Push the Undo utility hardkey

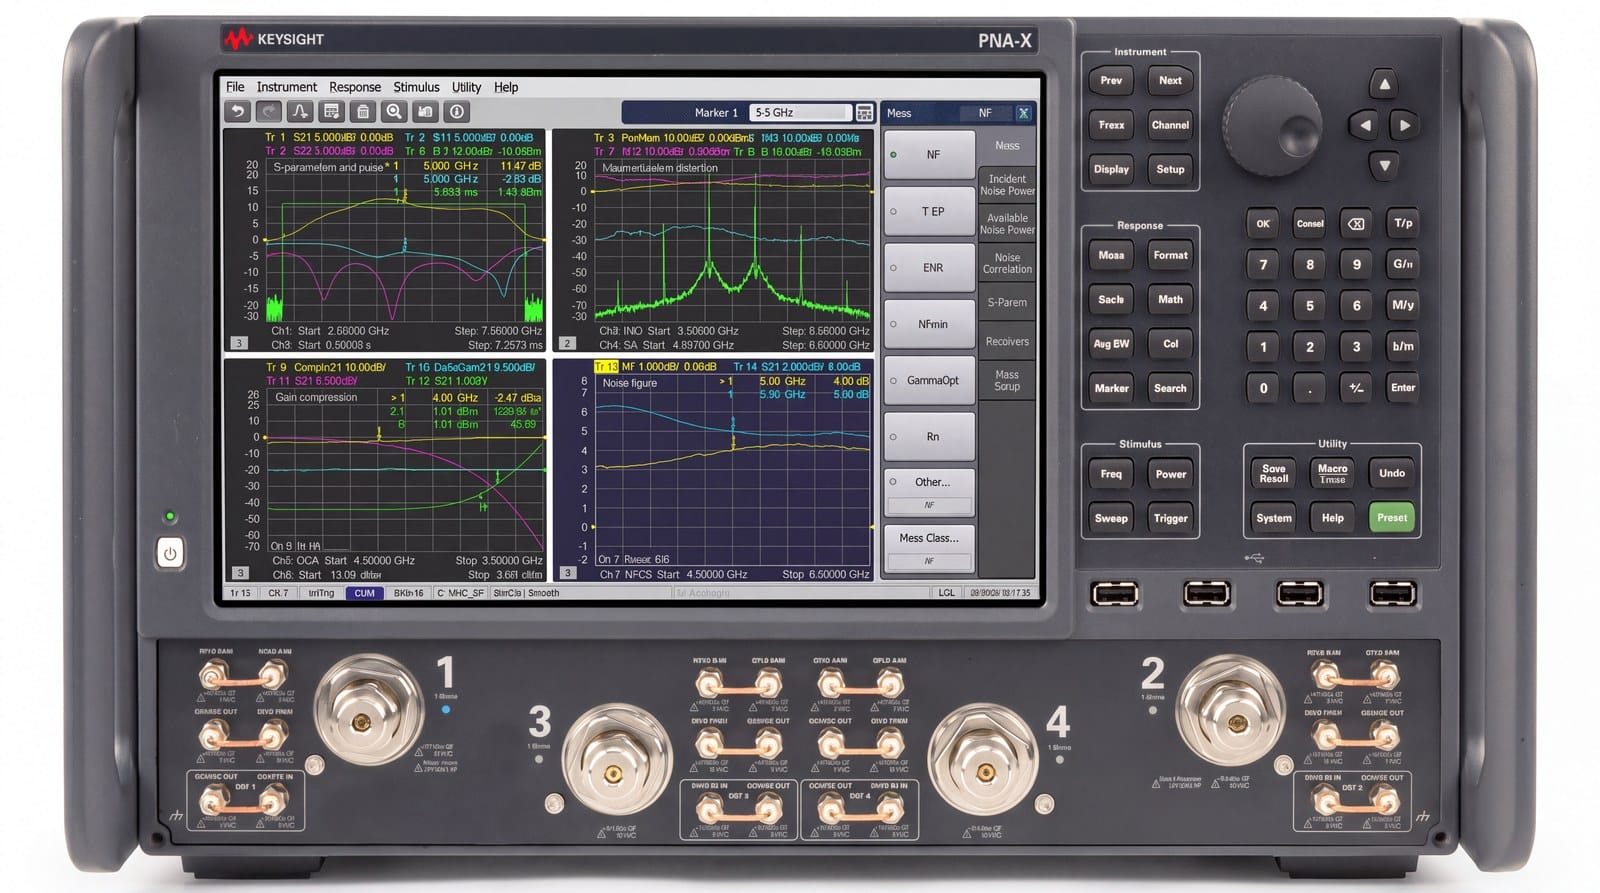coord(1392,473)
